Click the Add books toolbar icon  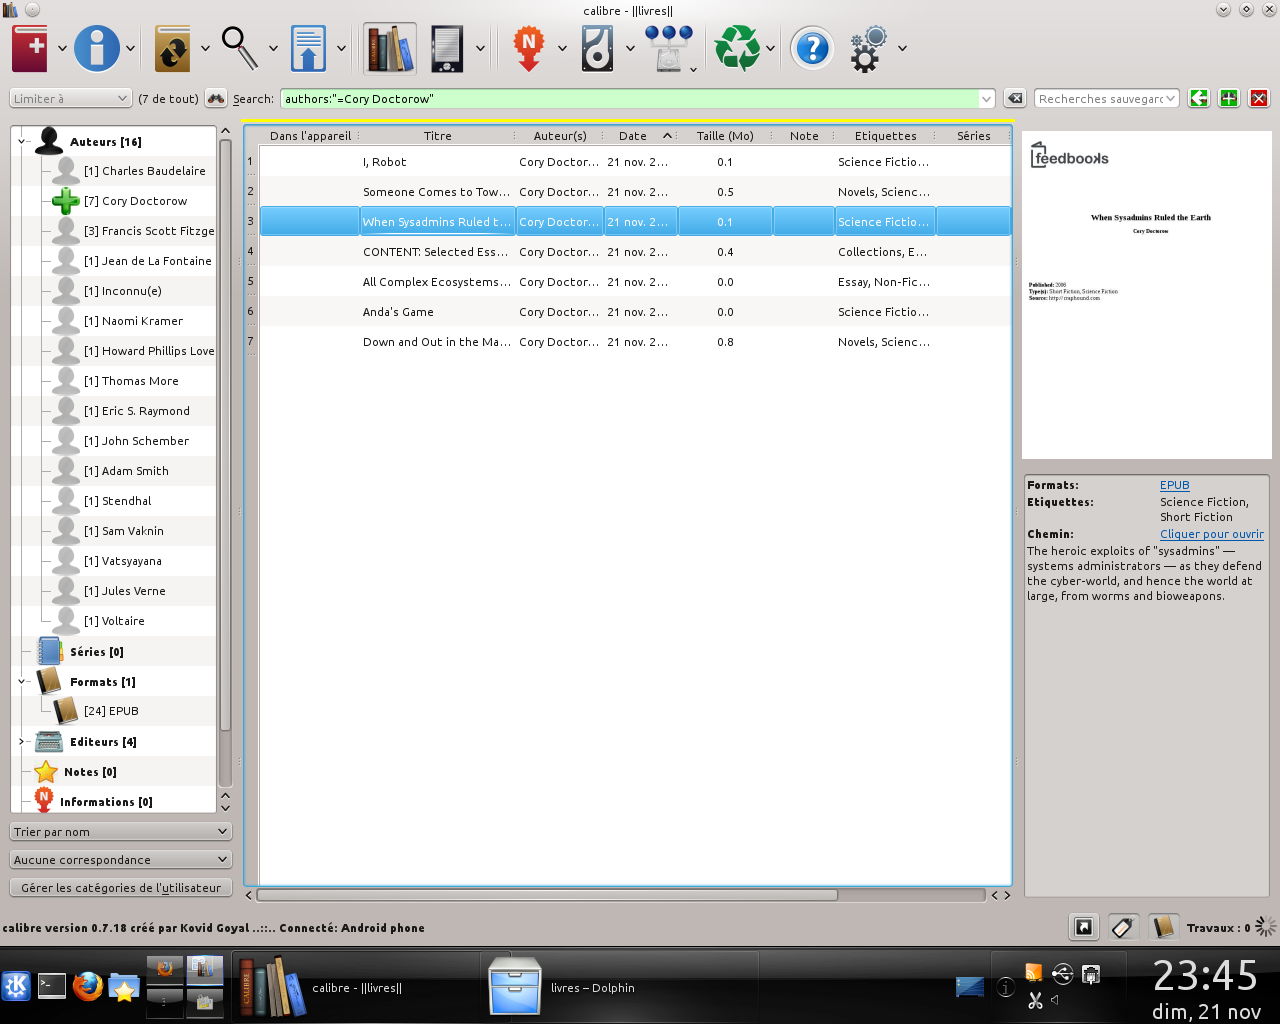point(30,47)
